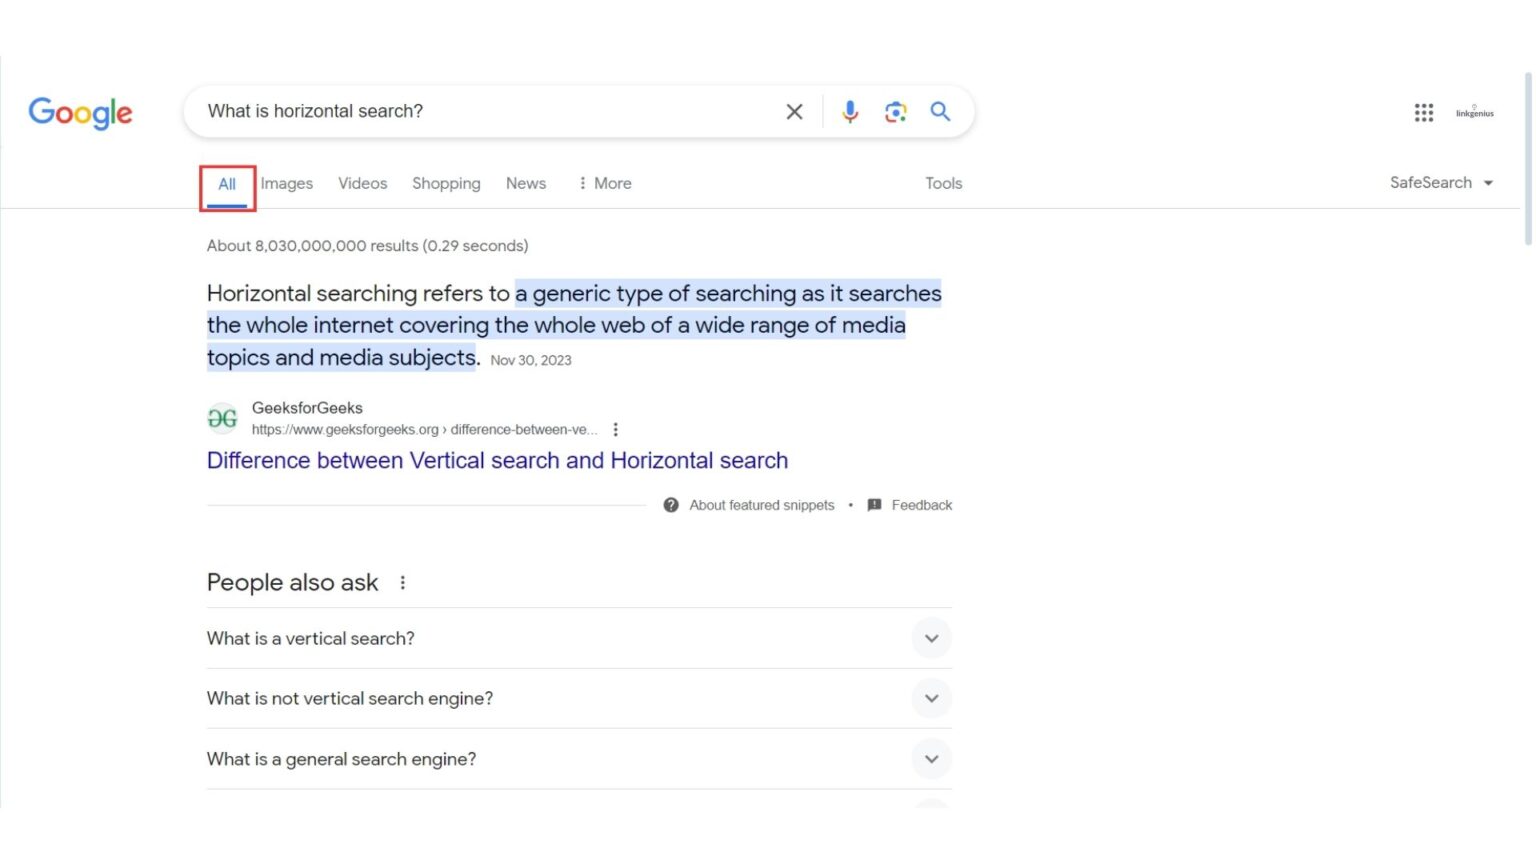Click the microphone icon to search by voice
Viewport: 1536px width, 864px height.
tap(850, 111)
